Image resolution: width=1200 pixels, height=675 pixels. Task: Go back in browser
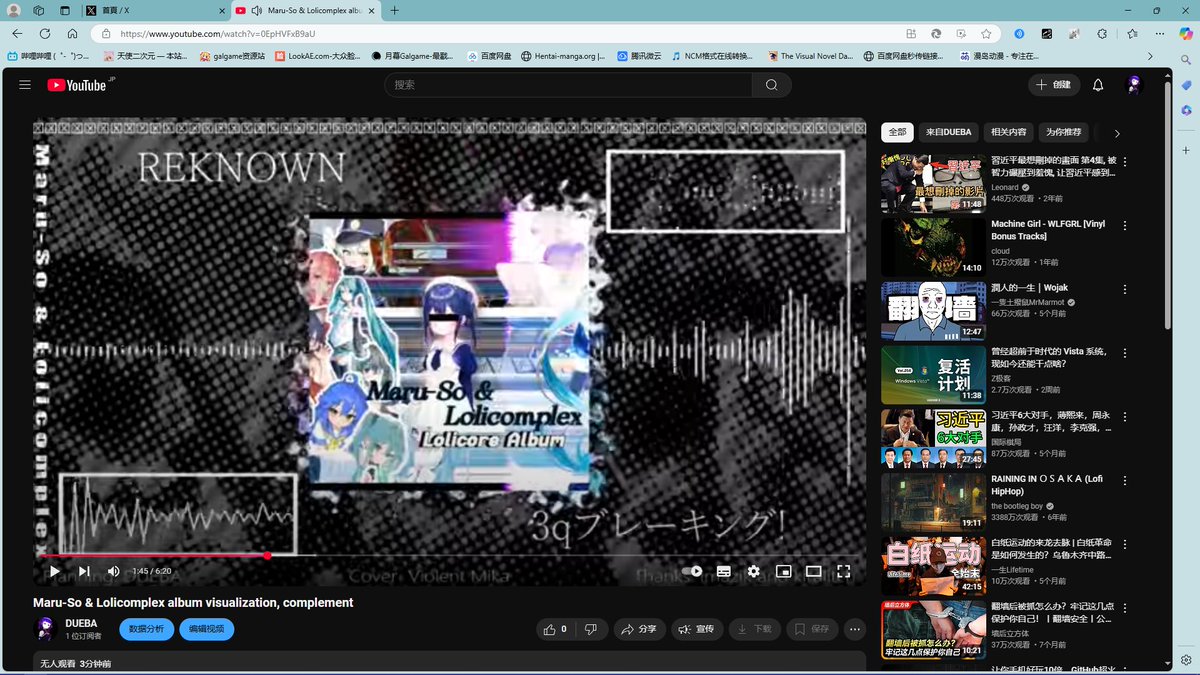[x=17, y=33]
